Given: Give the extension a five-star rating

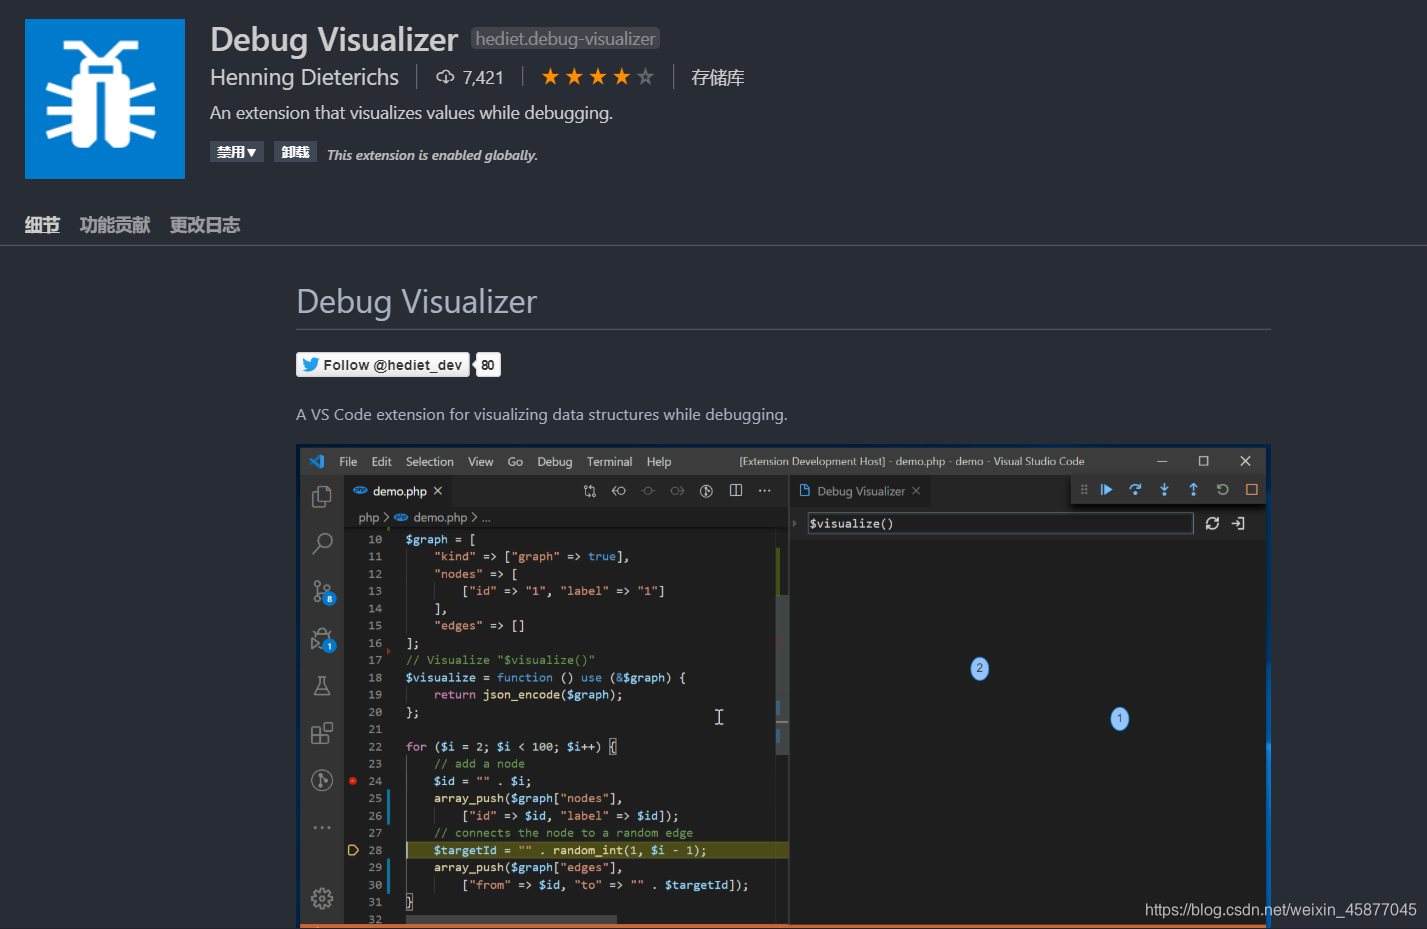Looking at the screenshot, I should [644, 76].
